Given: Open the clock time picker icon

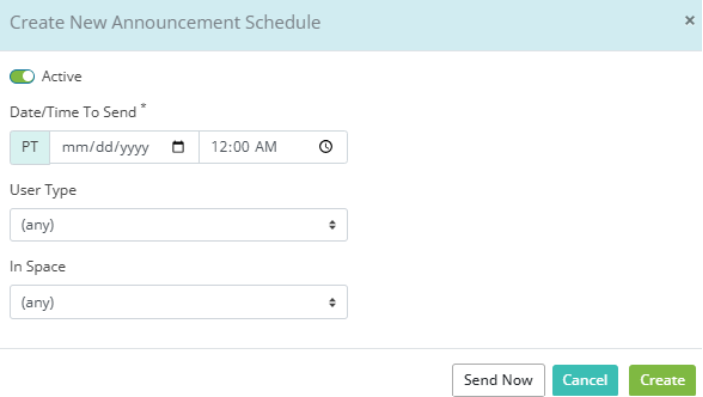Looking at the screenshot, I should (x=326, y=147).
